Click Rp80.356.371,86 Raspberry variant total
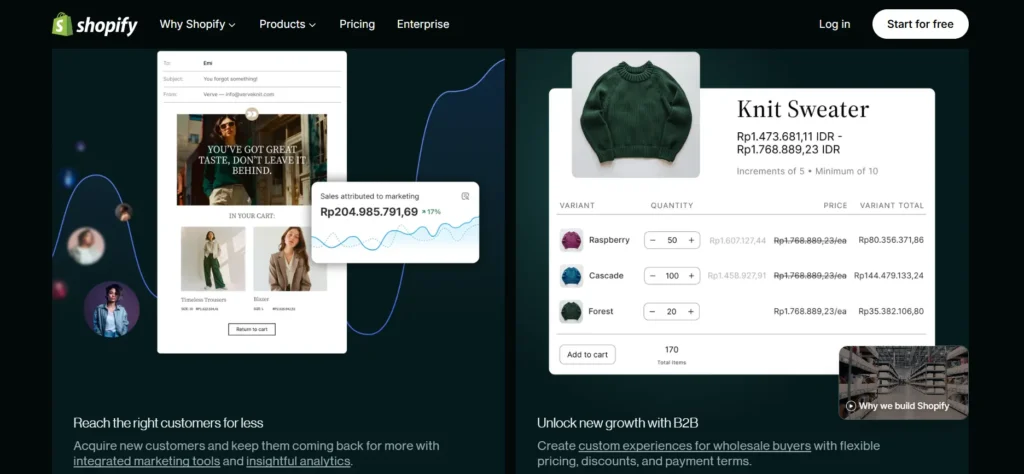The image size is (1024, 474). 891,240
